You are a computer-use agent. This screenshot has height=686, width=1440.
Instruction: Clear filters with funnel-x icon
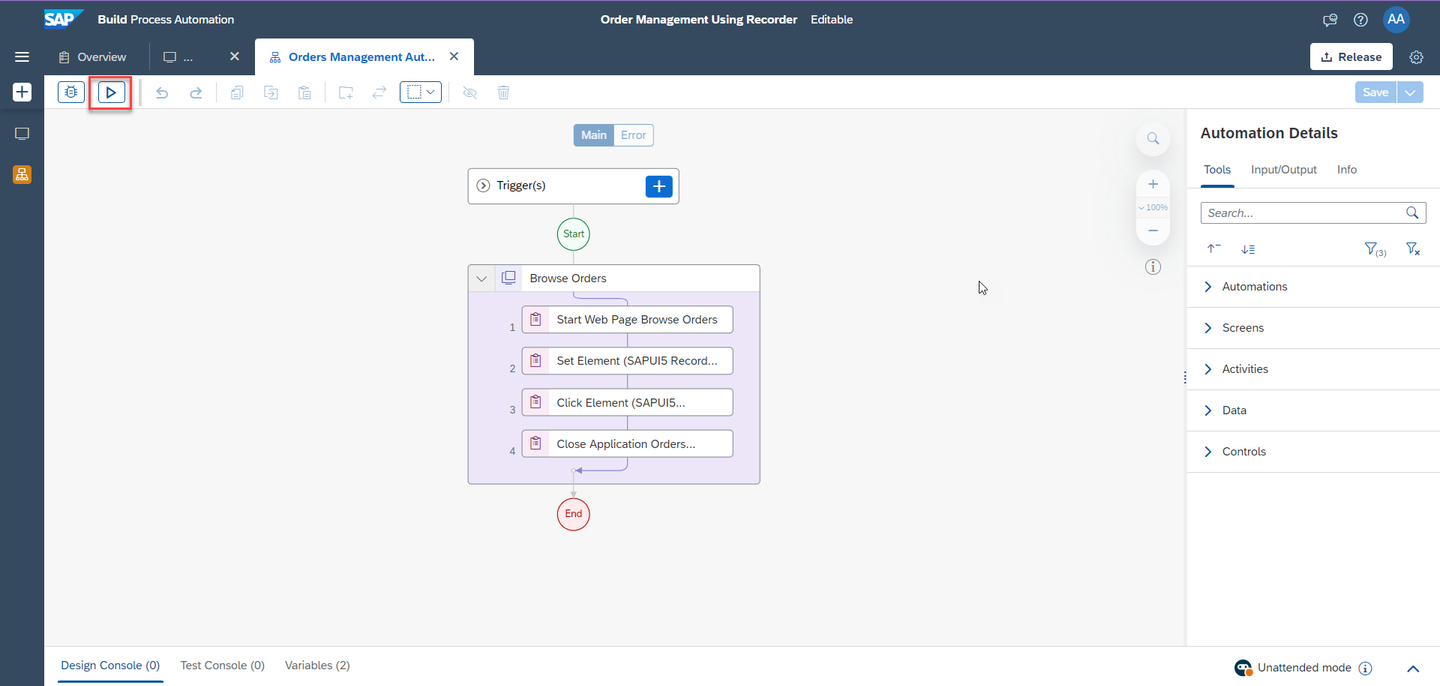point(1413,249)
